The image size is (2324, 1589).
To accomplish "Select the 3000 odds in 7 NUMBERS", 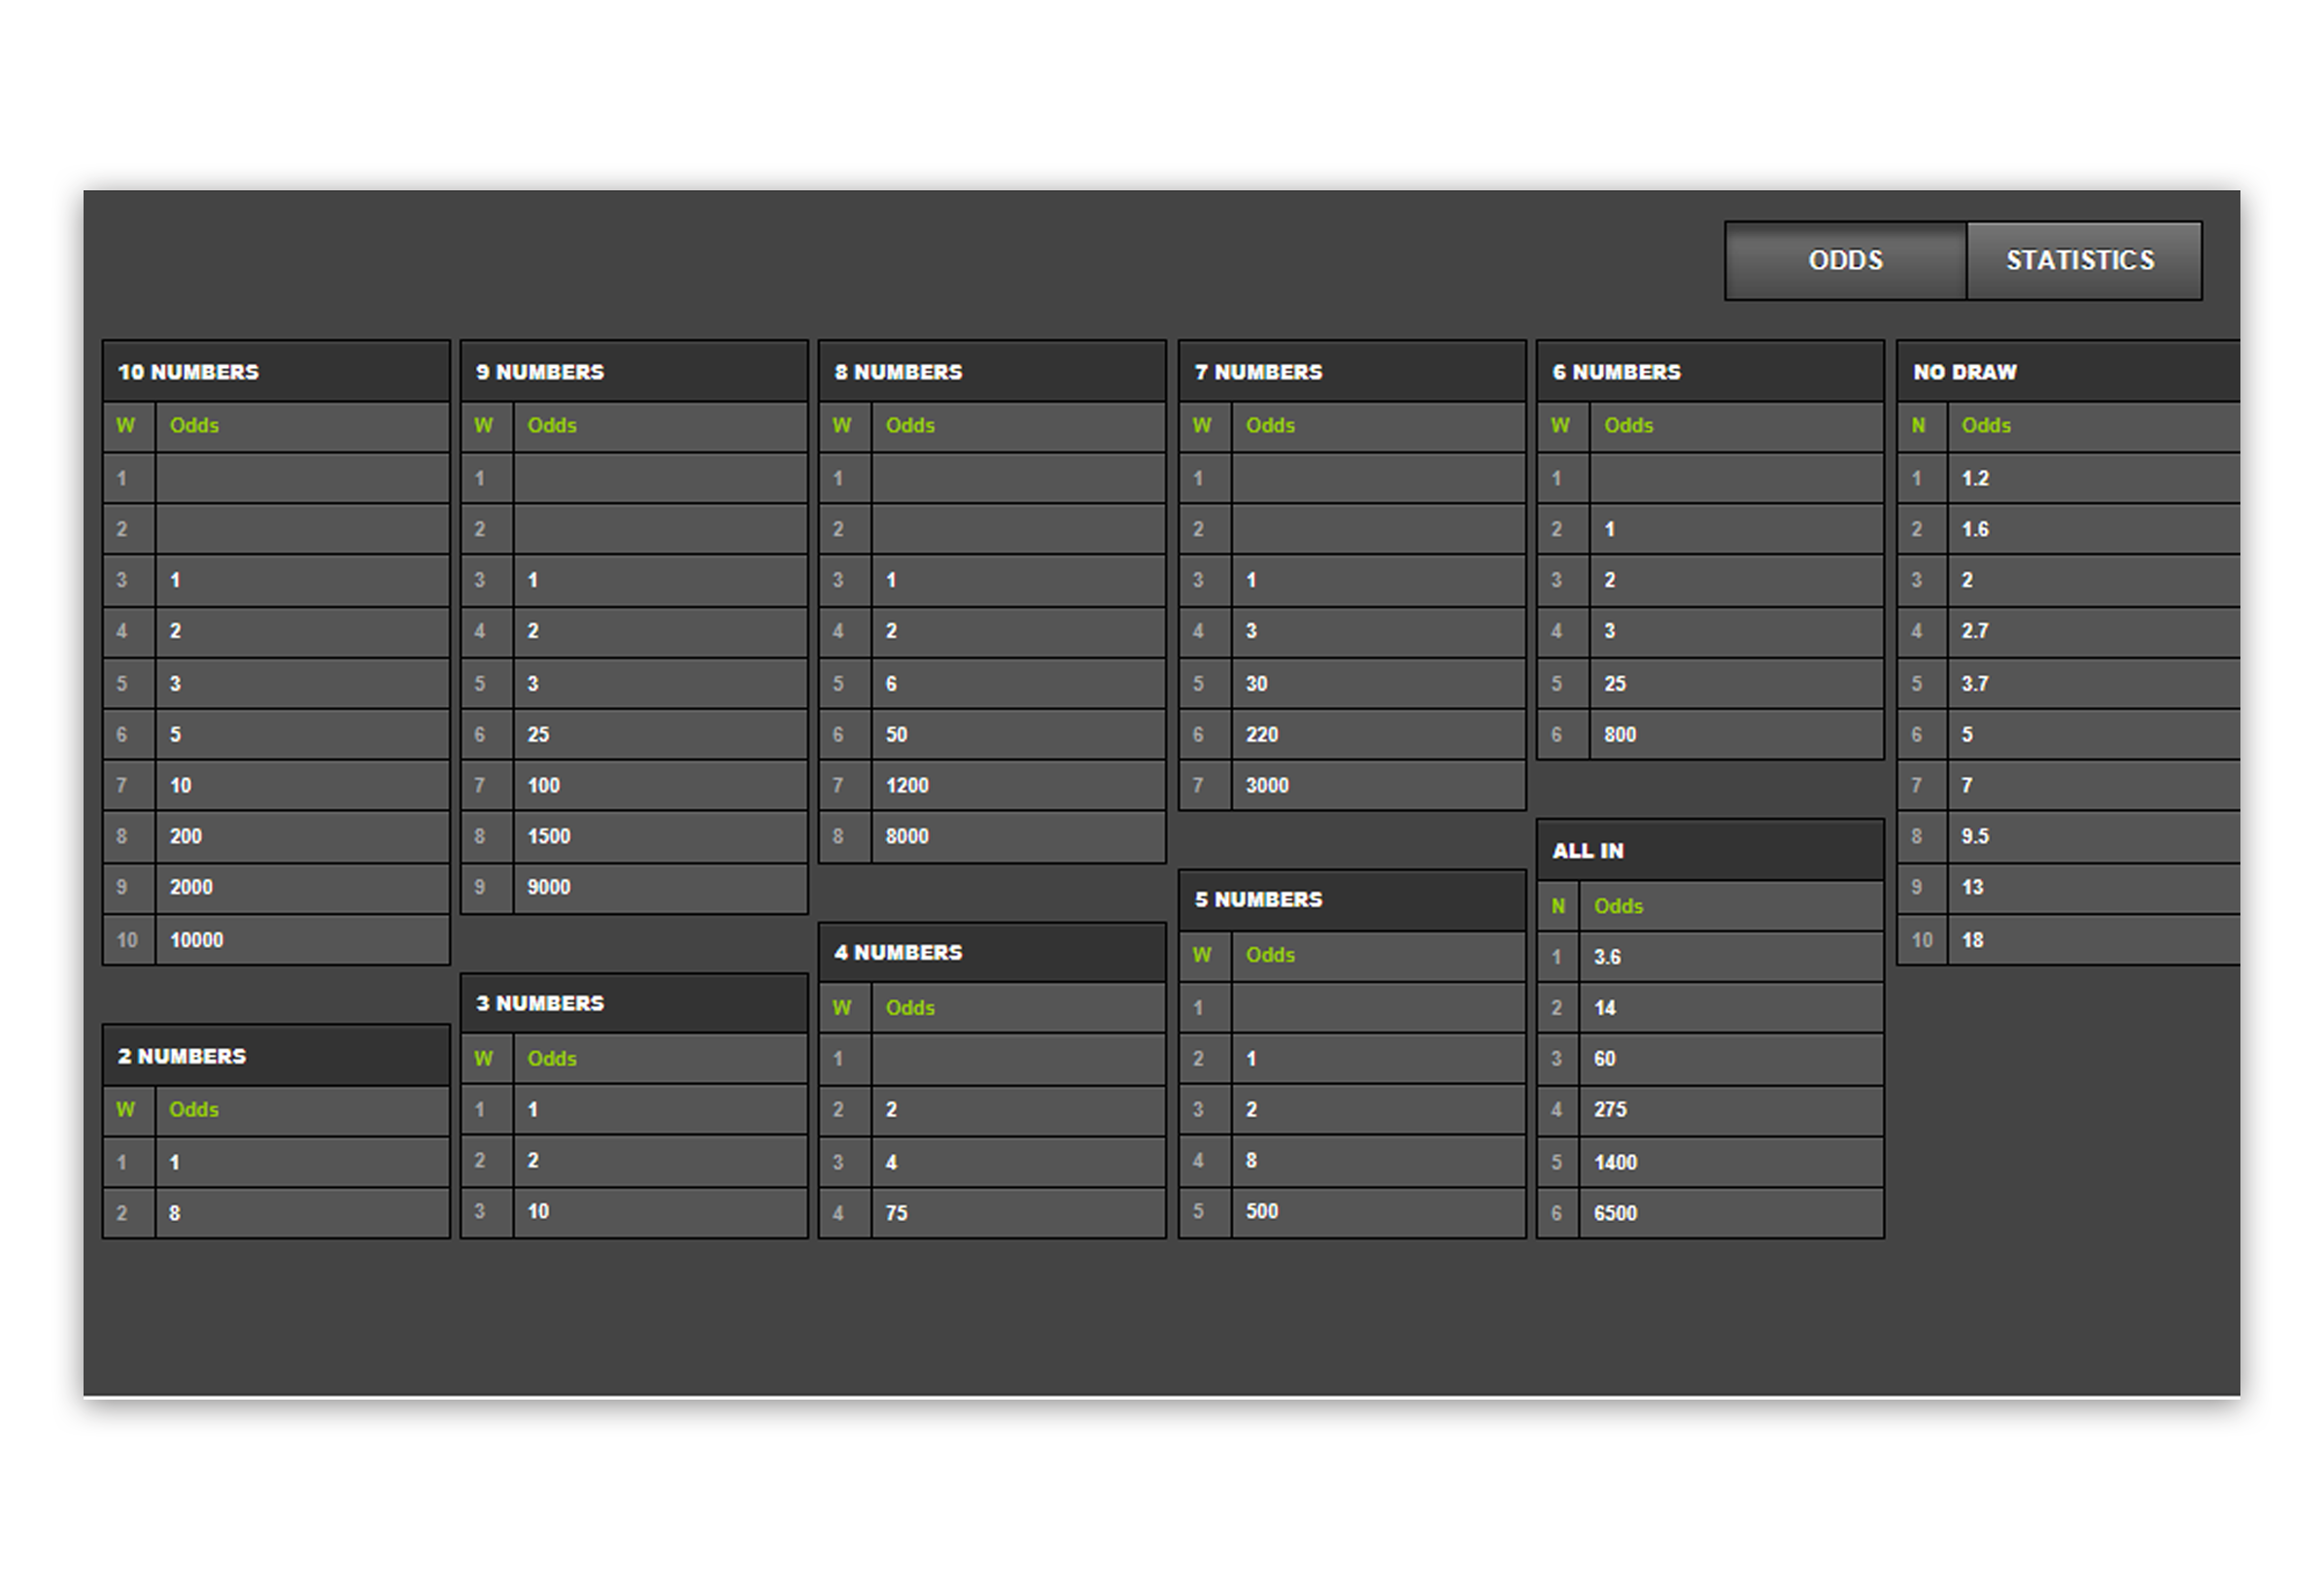I will click(1378, 786).
